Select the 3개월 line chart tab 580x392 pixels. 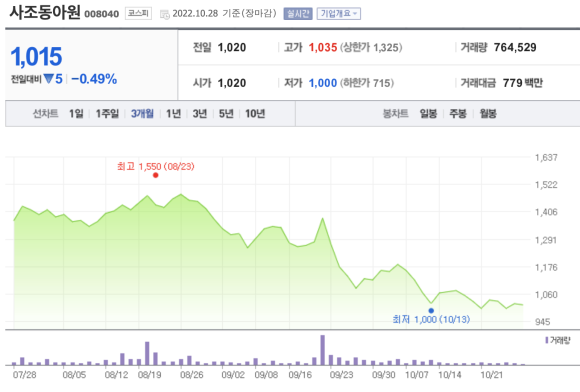click(142, 114)
